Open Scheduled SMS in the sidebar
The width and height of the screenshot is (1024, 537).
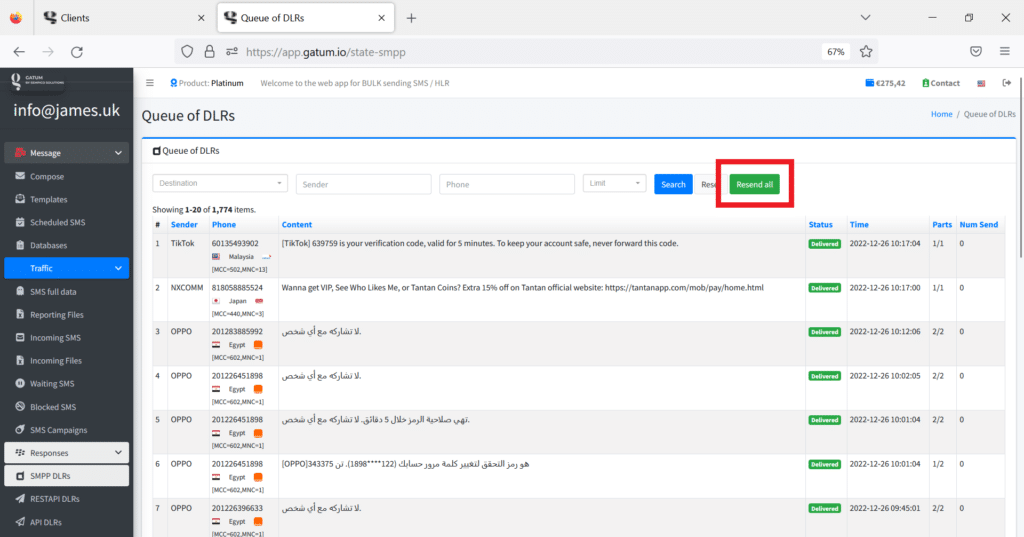click(x=67, y=222)
